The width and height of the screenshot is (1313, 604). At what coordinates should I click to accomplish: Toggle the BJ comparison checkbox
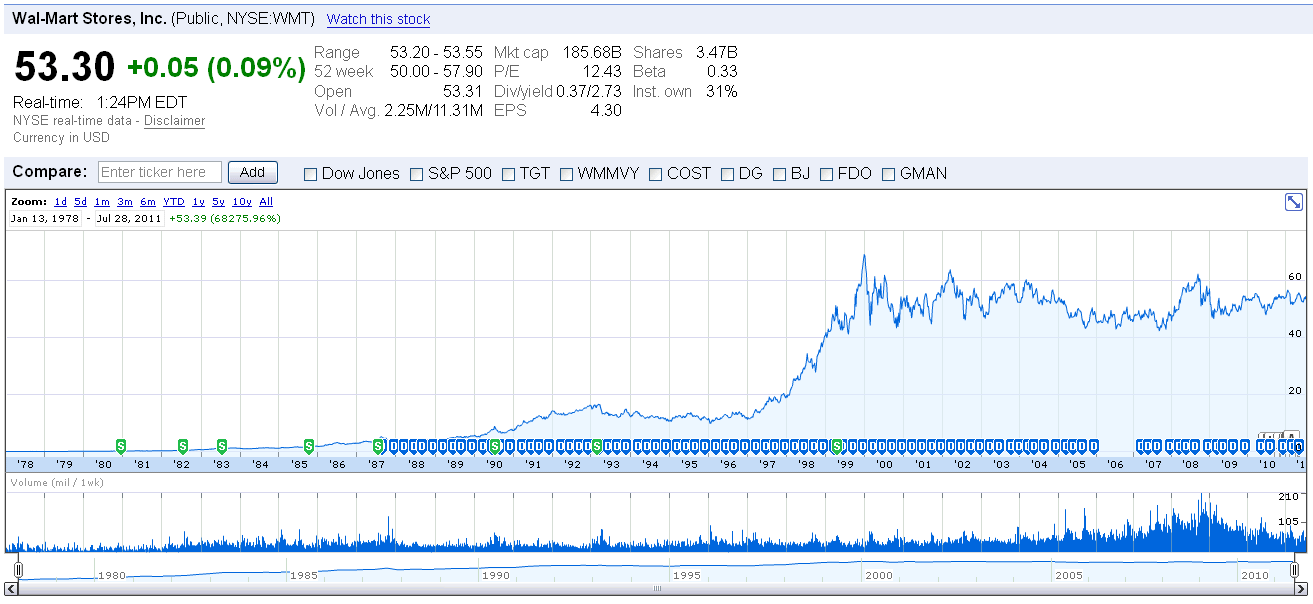[x=780, y=174]
